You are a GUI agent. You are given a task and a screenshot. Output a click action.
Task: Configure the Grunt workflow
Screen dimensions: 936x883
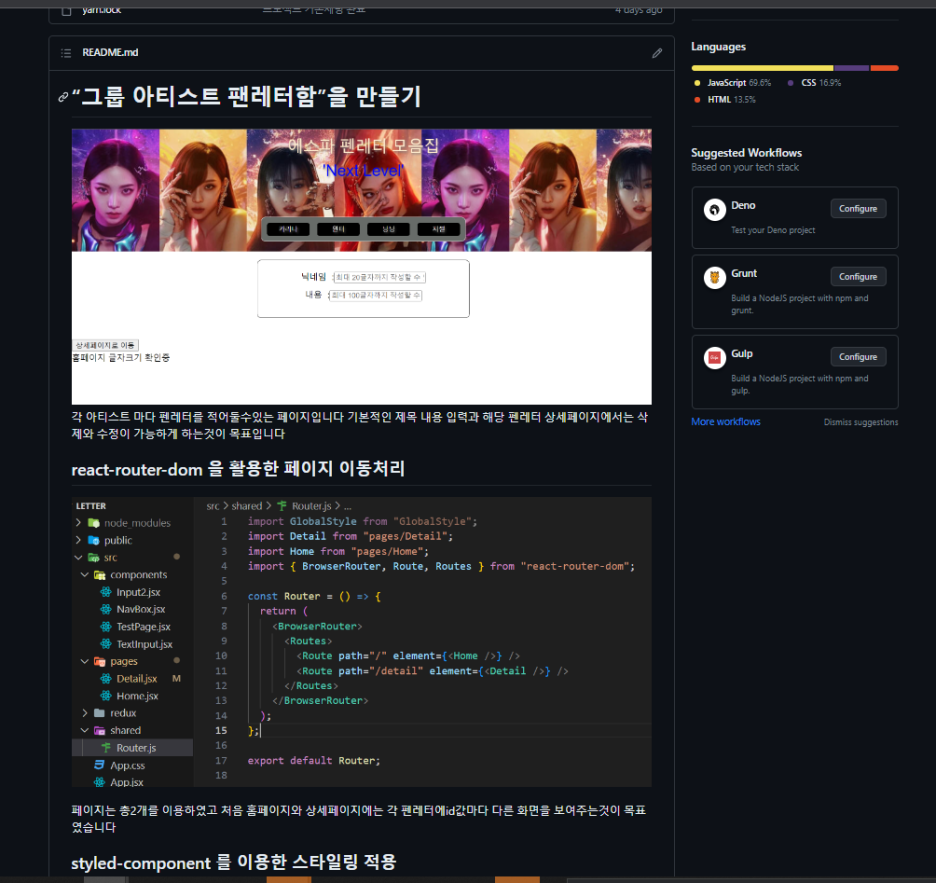coord(858,276)
